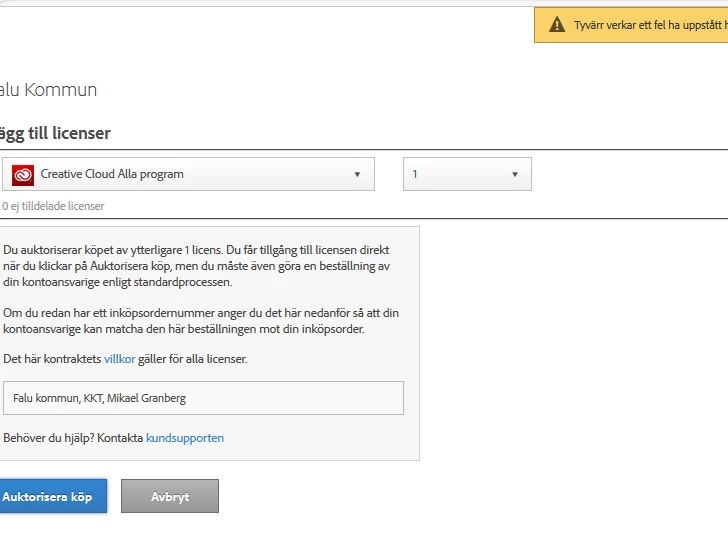Open the license quantity dropdown showing 1

[x=467, y=174]
